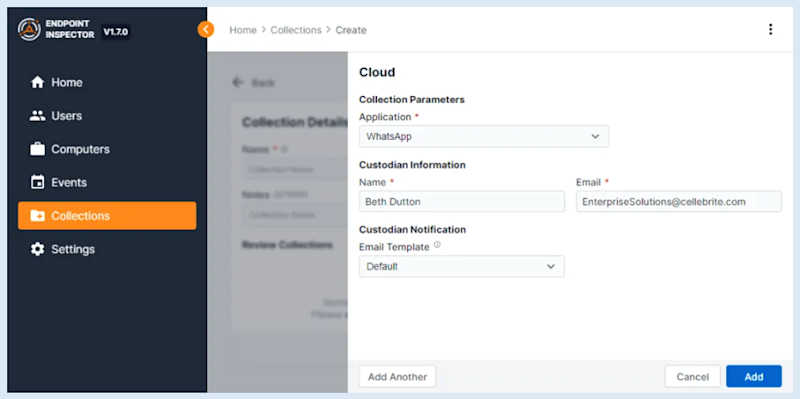Click the Settings gear icon in the sidebar
This screenshot has width=800, height=399.
click(x=38, y=249)
